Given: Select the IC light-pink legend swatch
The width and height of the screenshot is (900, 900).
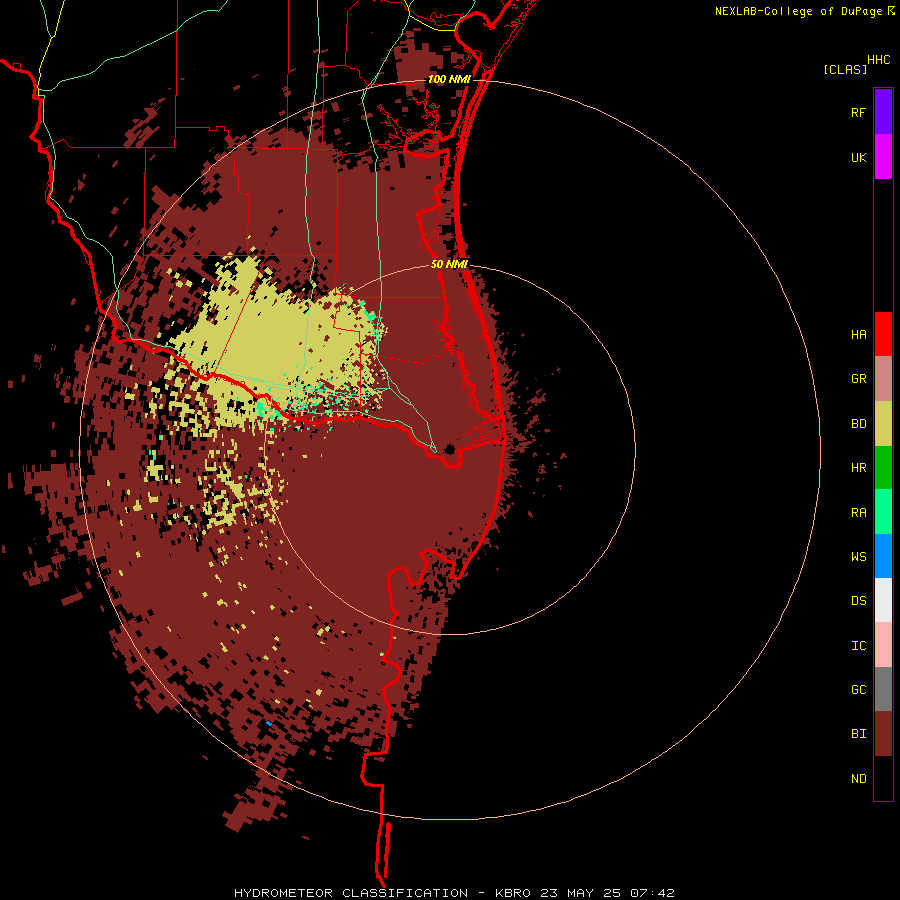Looking at the screenshot, I should pyautogui.click(x=883, y=645).
